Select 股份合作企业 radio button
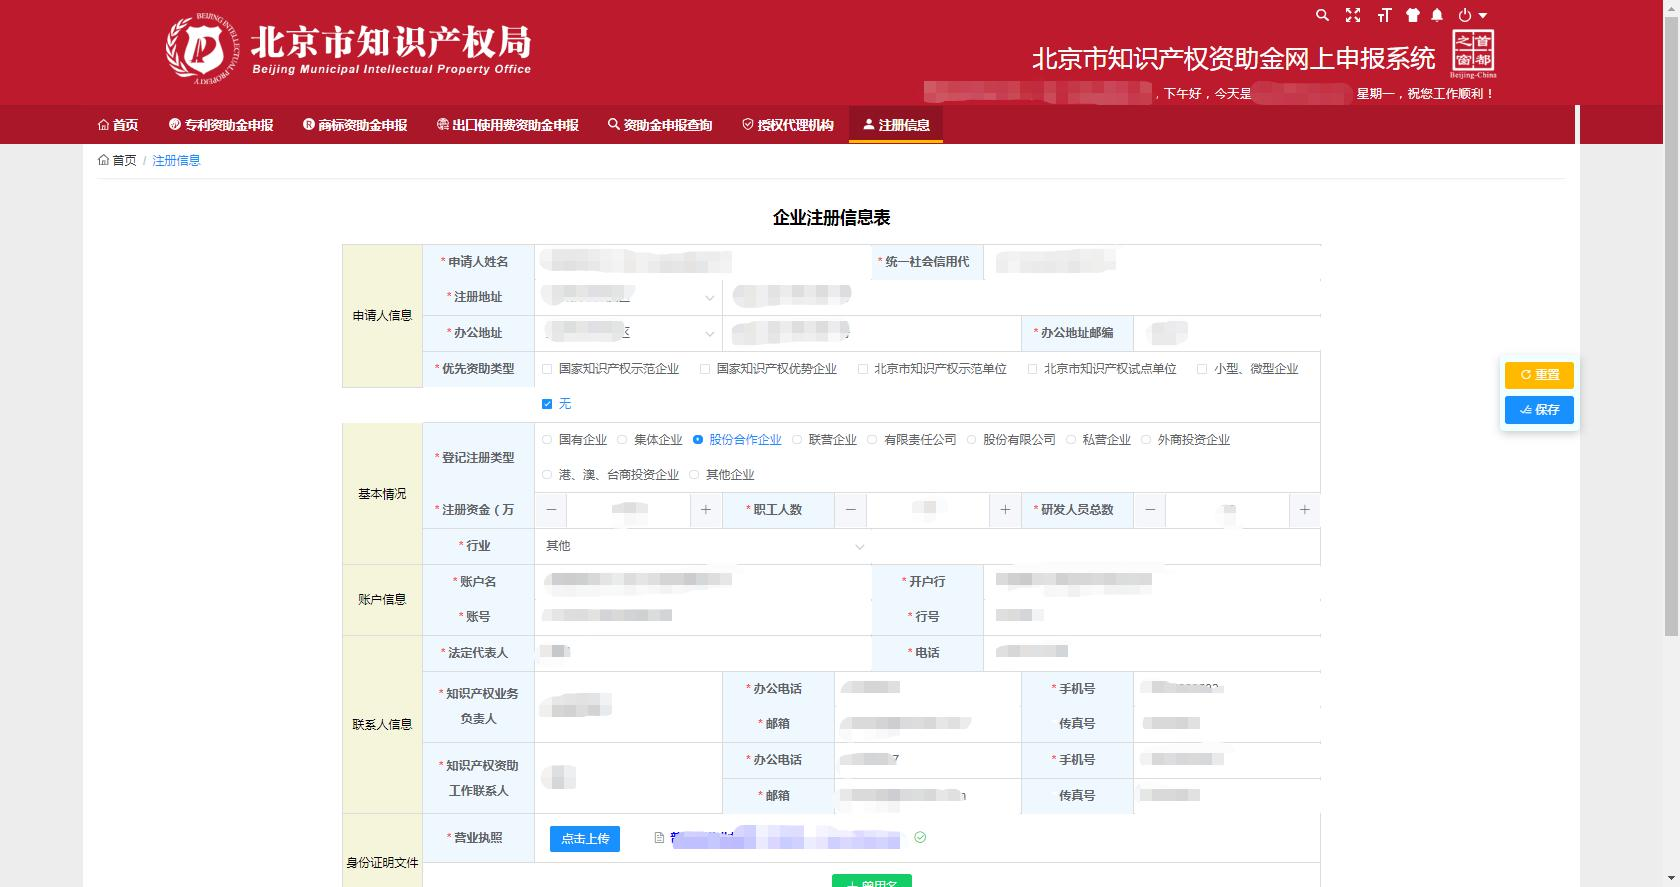 click(x=698, y=440)
